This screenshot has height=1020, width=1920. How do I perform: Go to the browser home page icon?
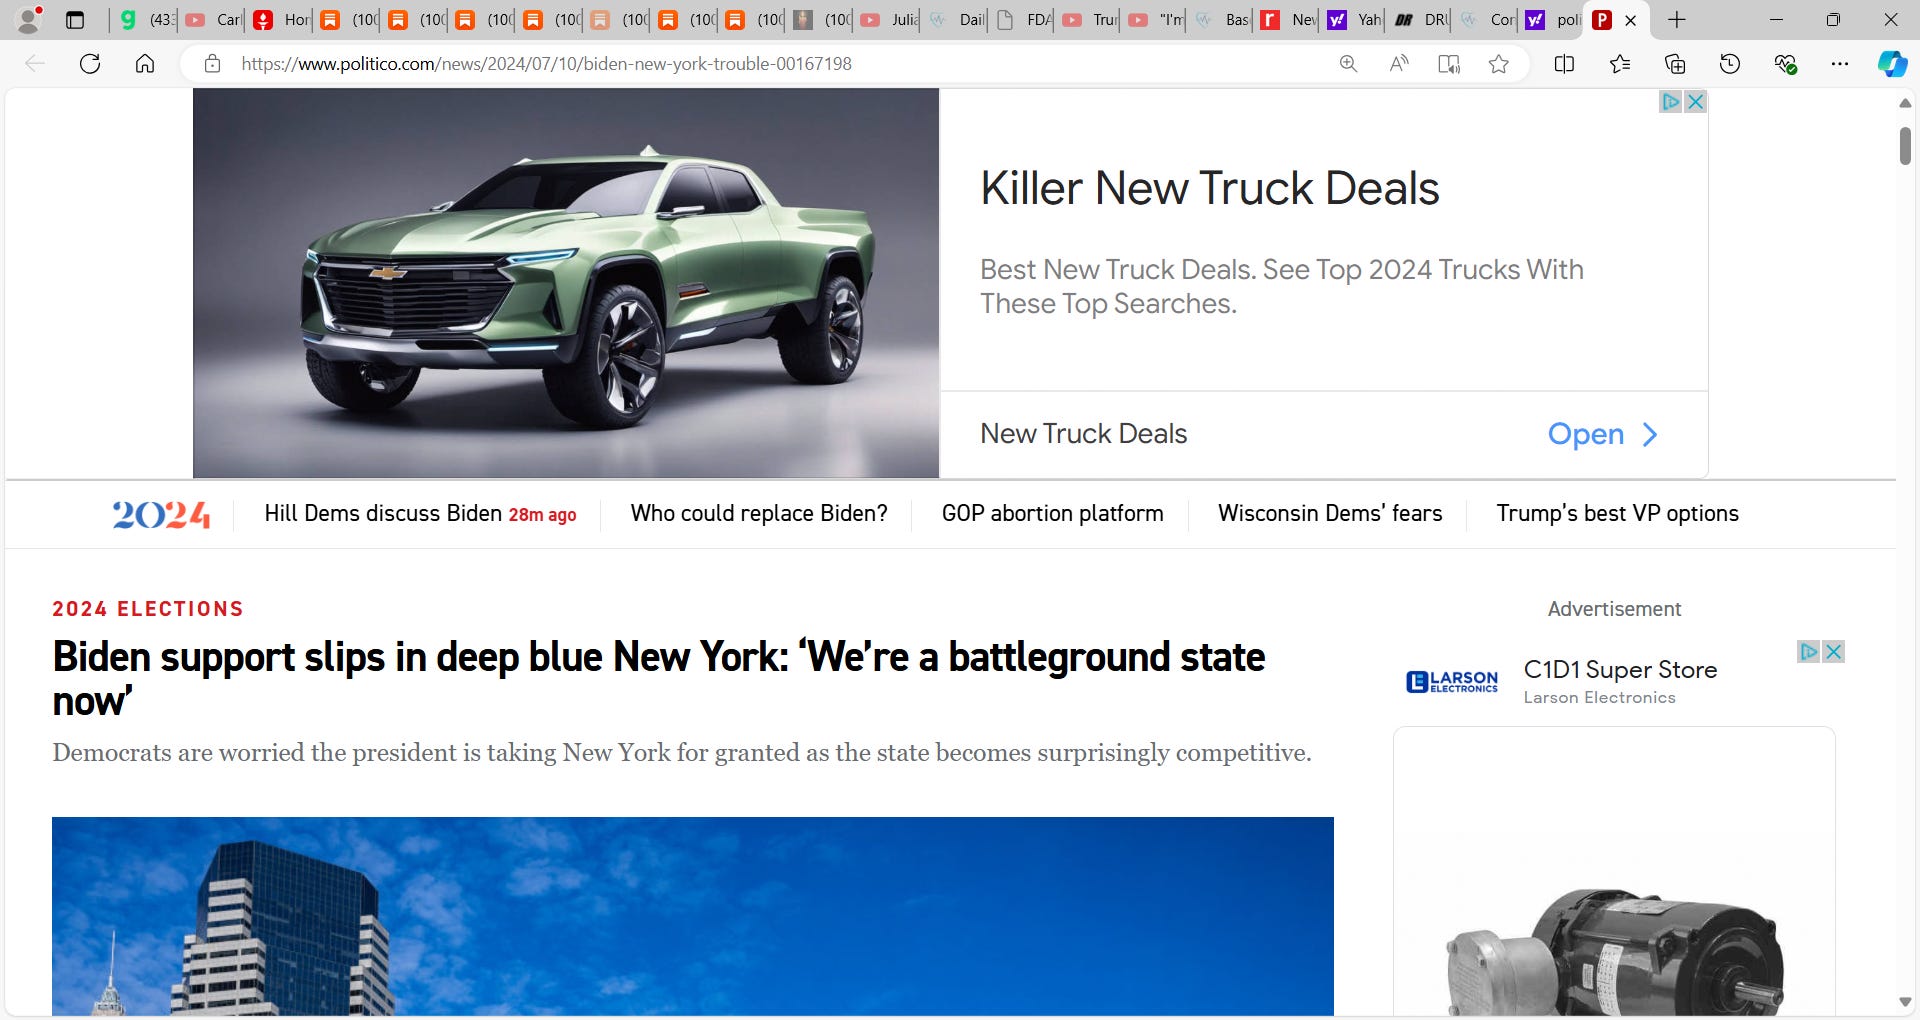[x=145, y=64]
